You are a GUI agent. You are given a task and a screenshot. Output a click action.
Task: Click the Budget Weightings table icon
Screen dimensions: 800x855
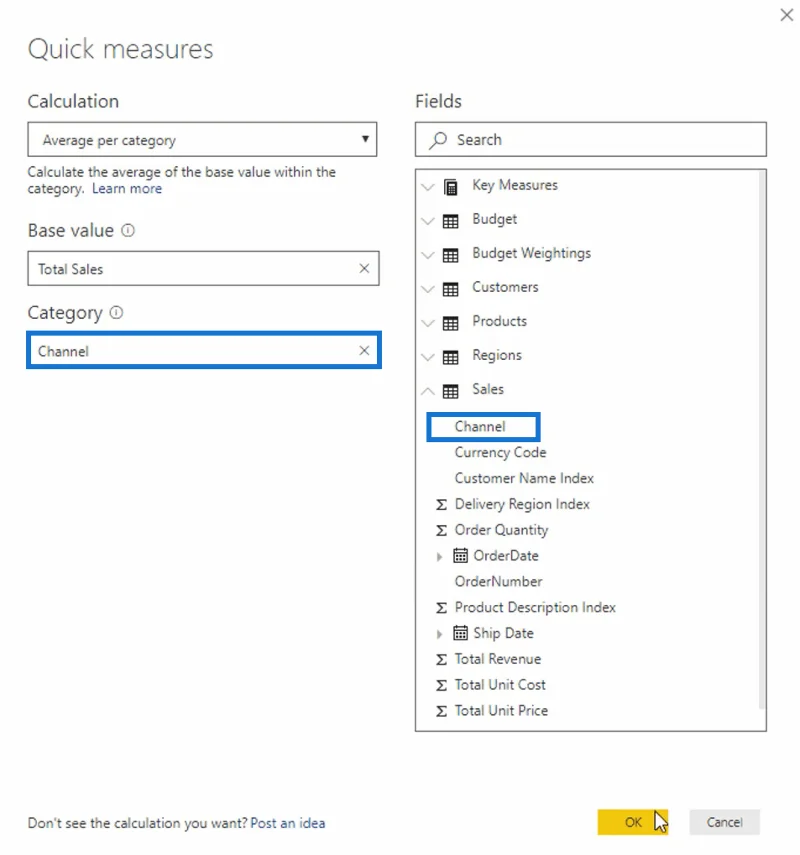pyautogui.click(x=450, y=255)
